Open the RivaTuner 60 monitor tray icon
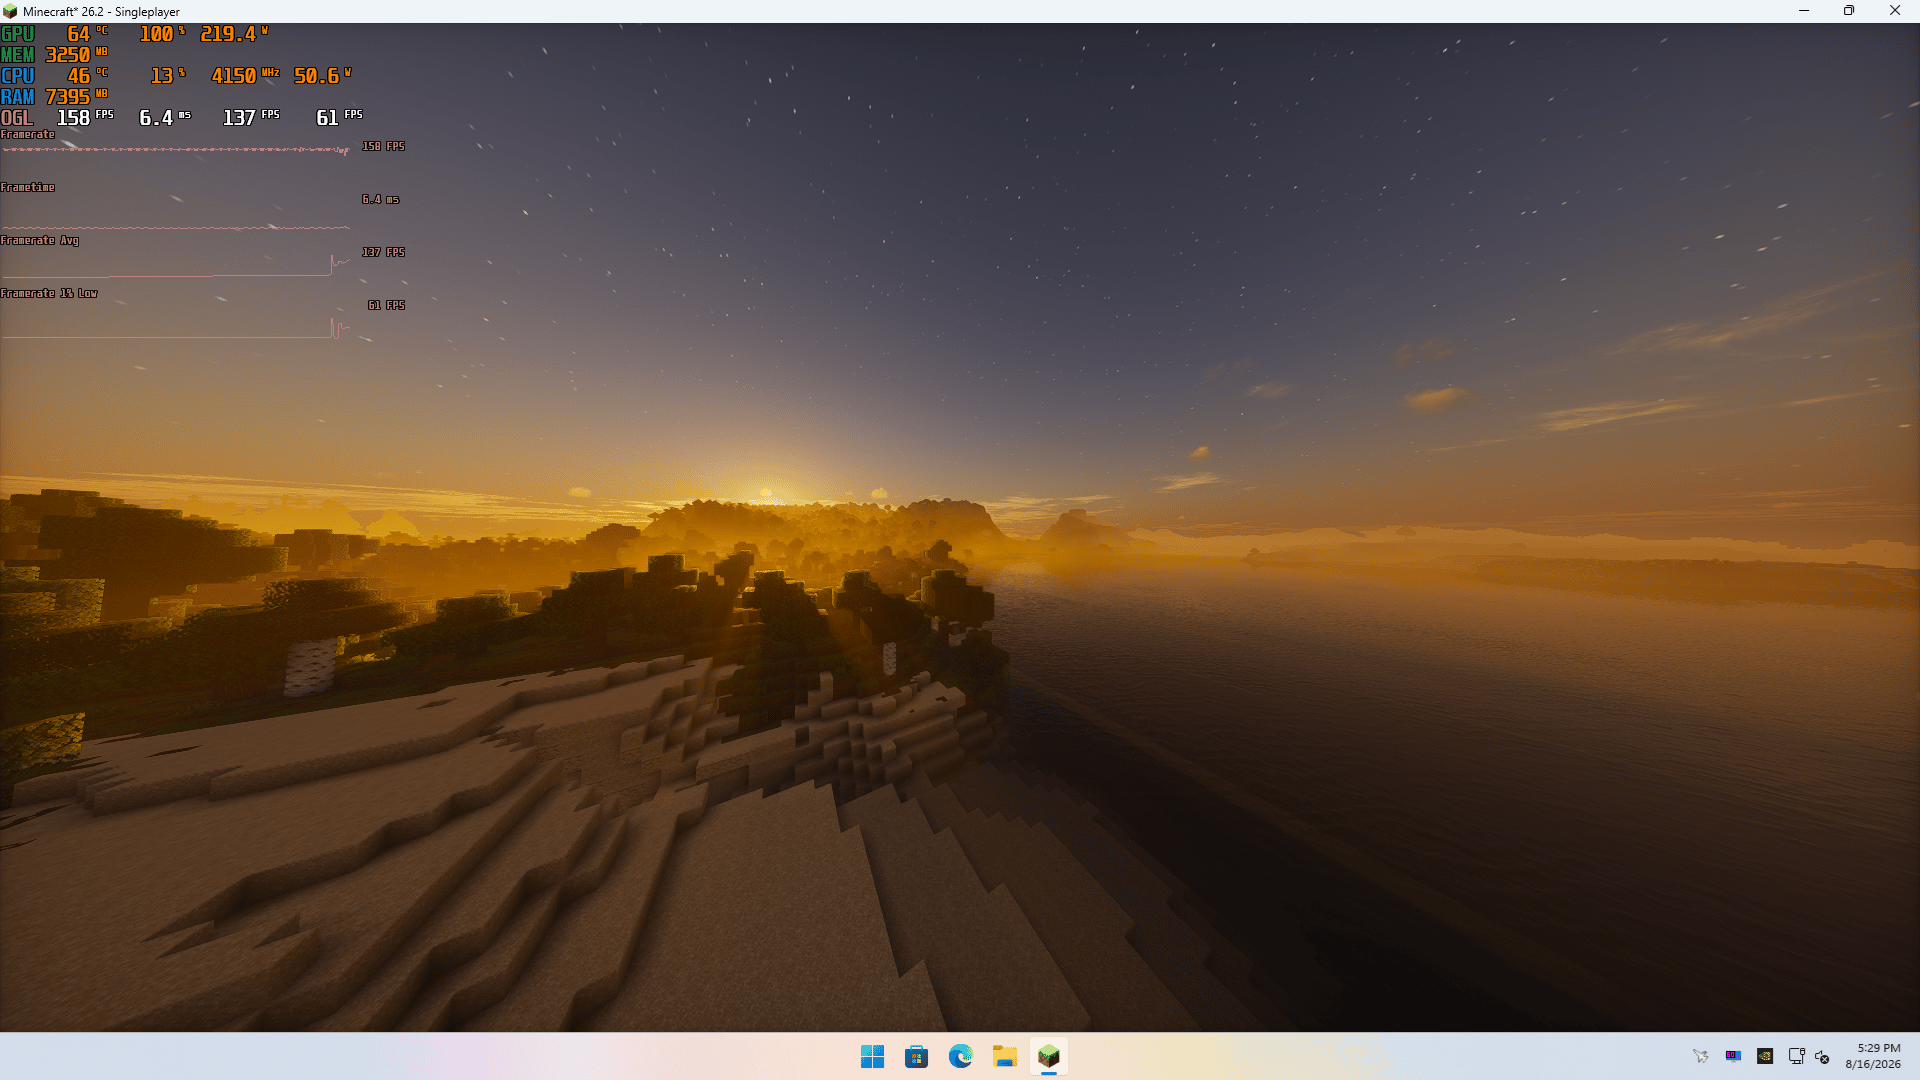This screenshot has height=1080, width=1920. point(1733,1056)
